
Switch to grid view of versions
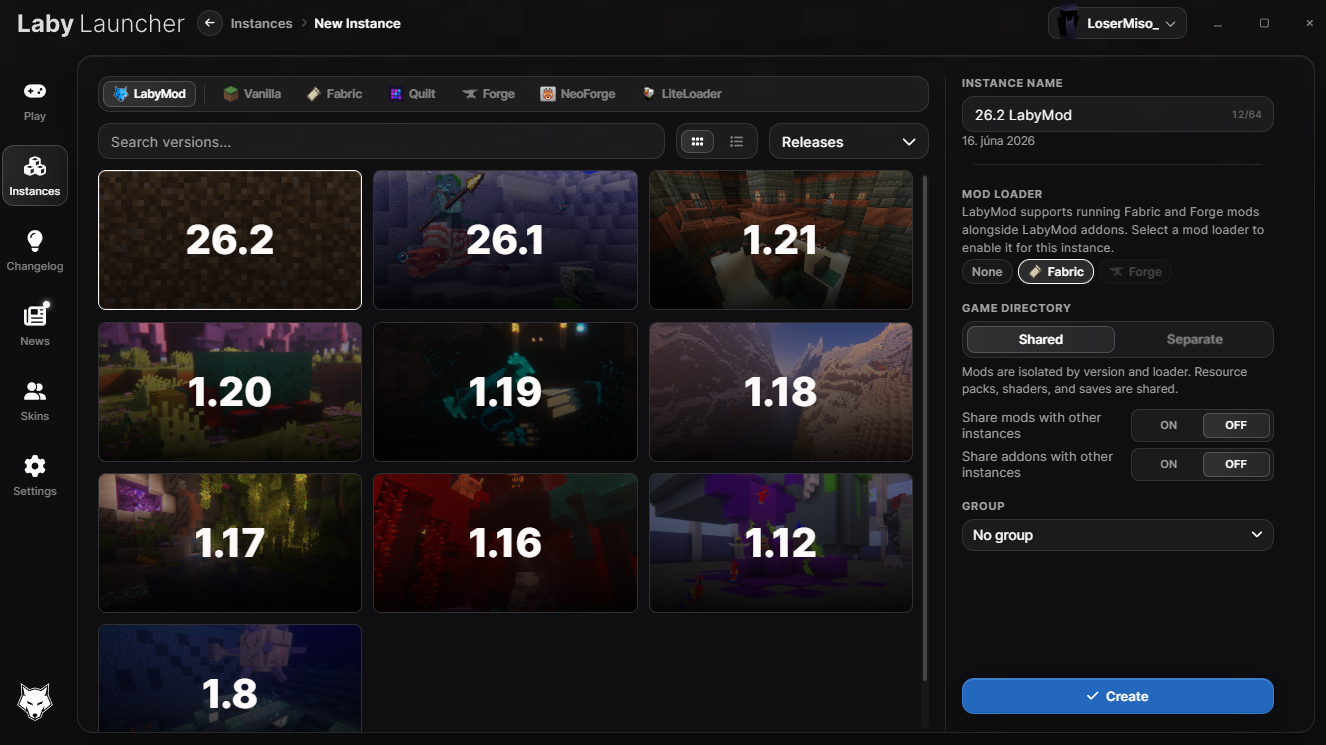click(697, 142)
